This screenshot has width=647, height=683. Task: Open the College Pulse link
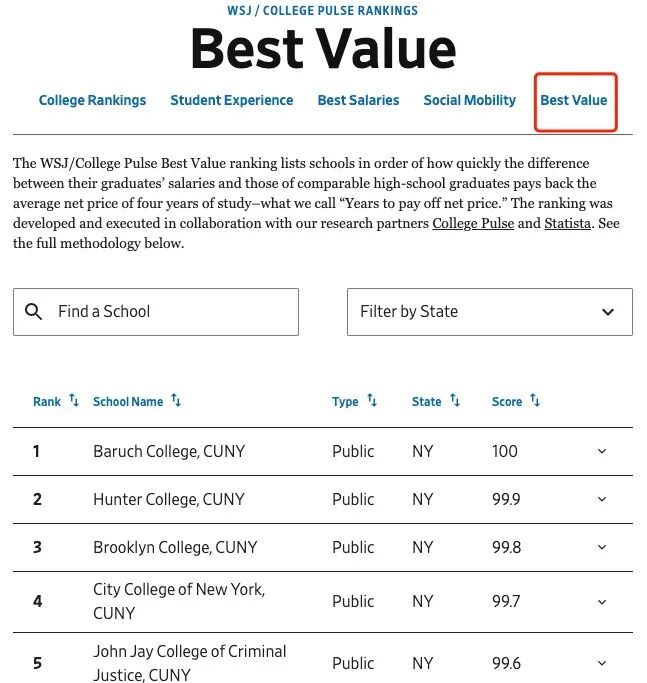click(473, 223)
